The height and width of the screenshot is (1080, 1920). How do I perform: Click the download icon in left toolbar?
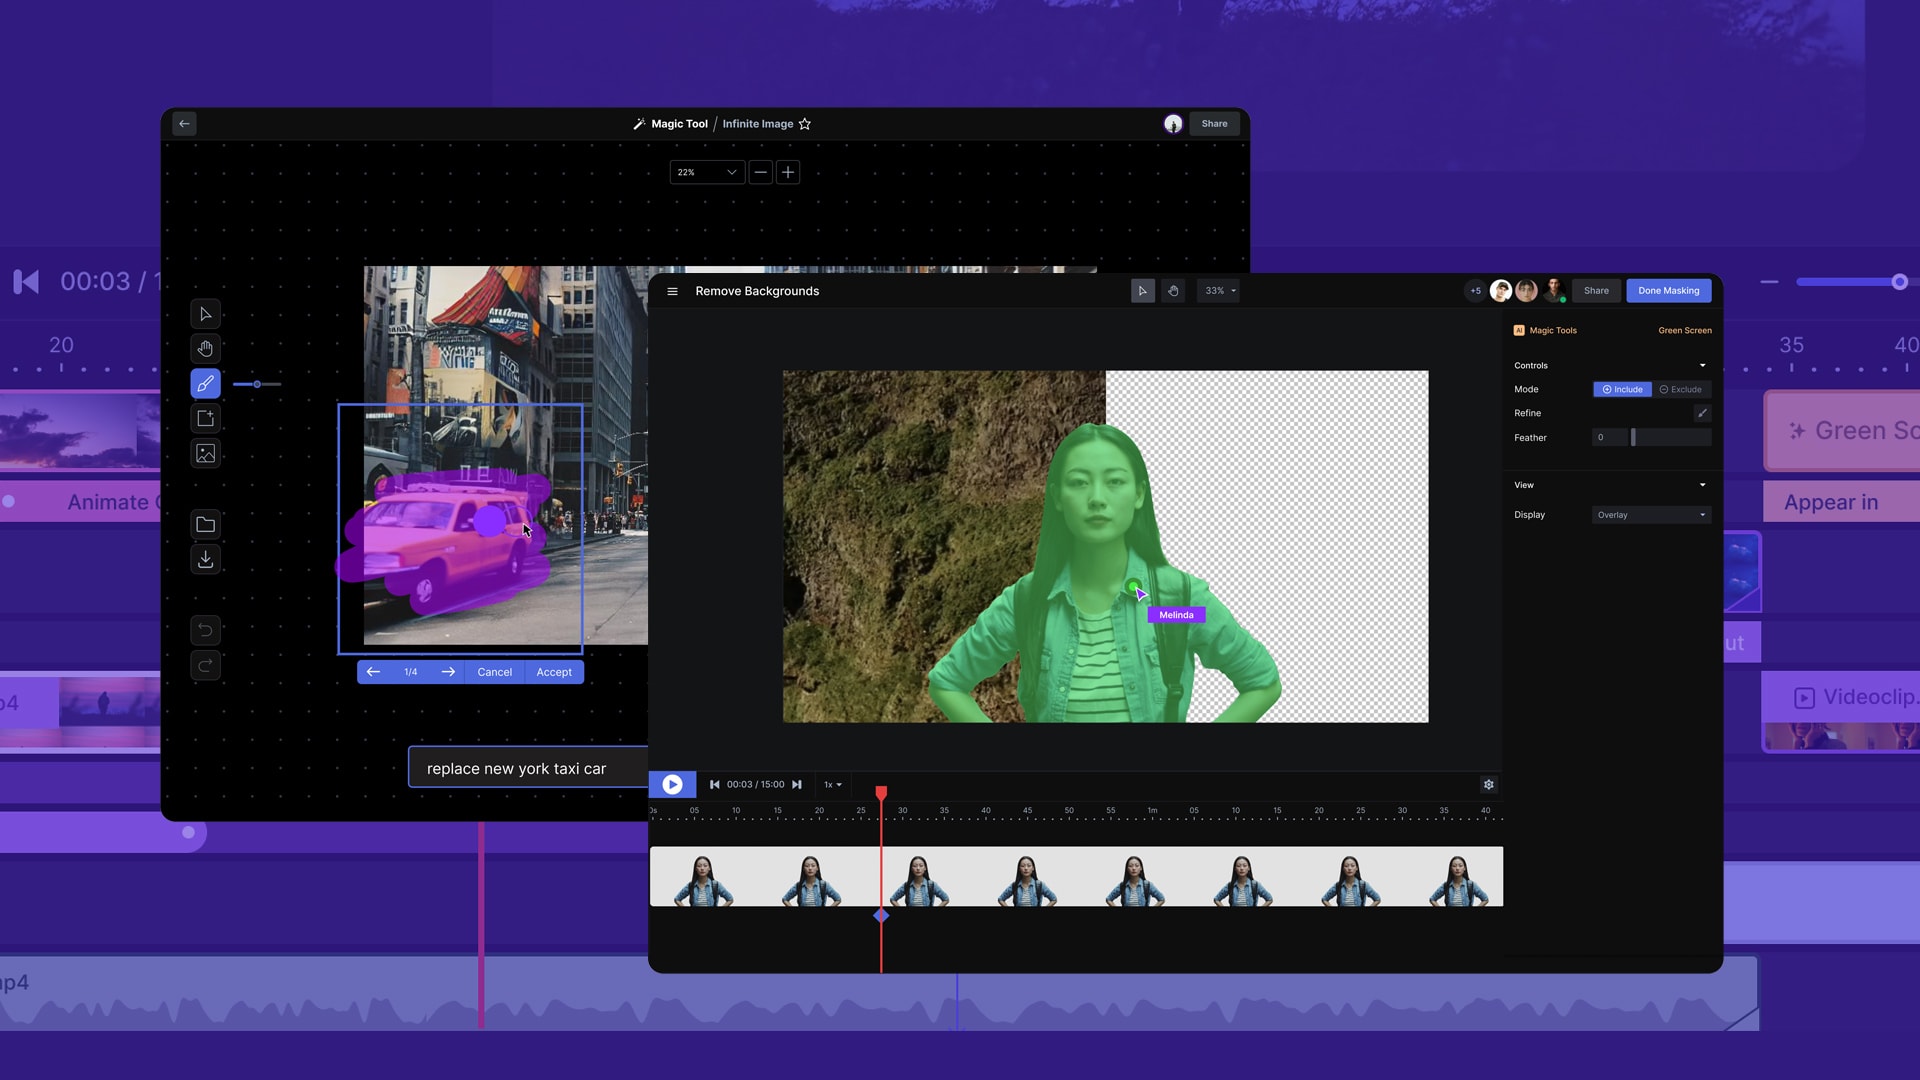205,560
